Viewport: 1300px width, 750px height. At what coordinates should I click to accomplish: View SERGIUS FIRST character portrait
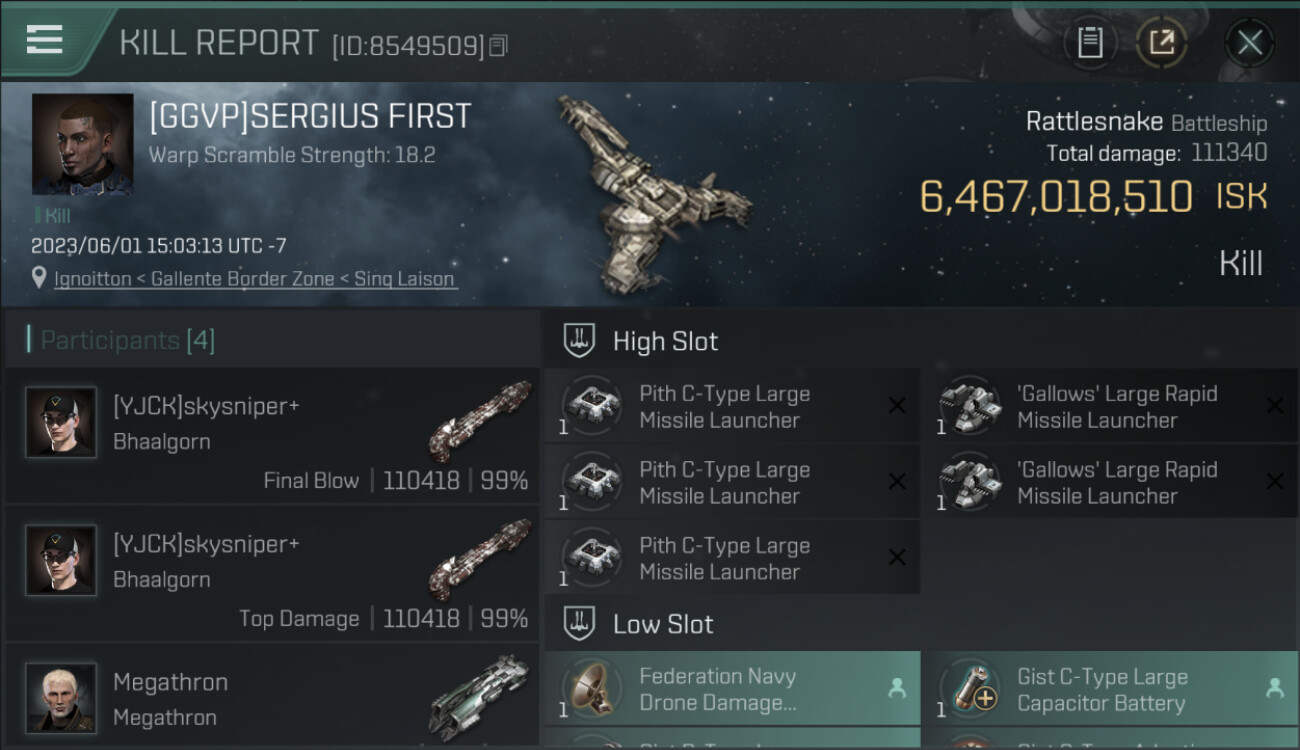pyautogui.click(x=82, y=144)
